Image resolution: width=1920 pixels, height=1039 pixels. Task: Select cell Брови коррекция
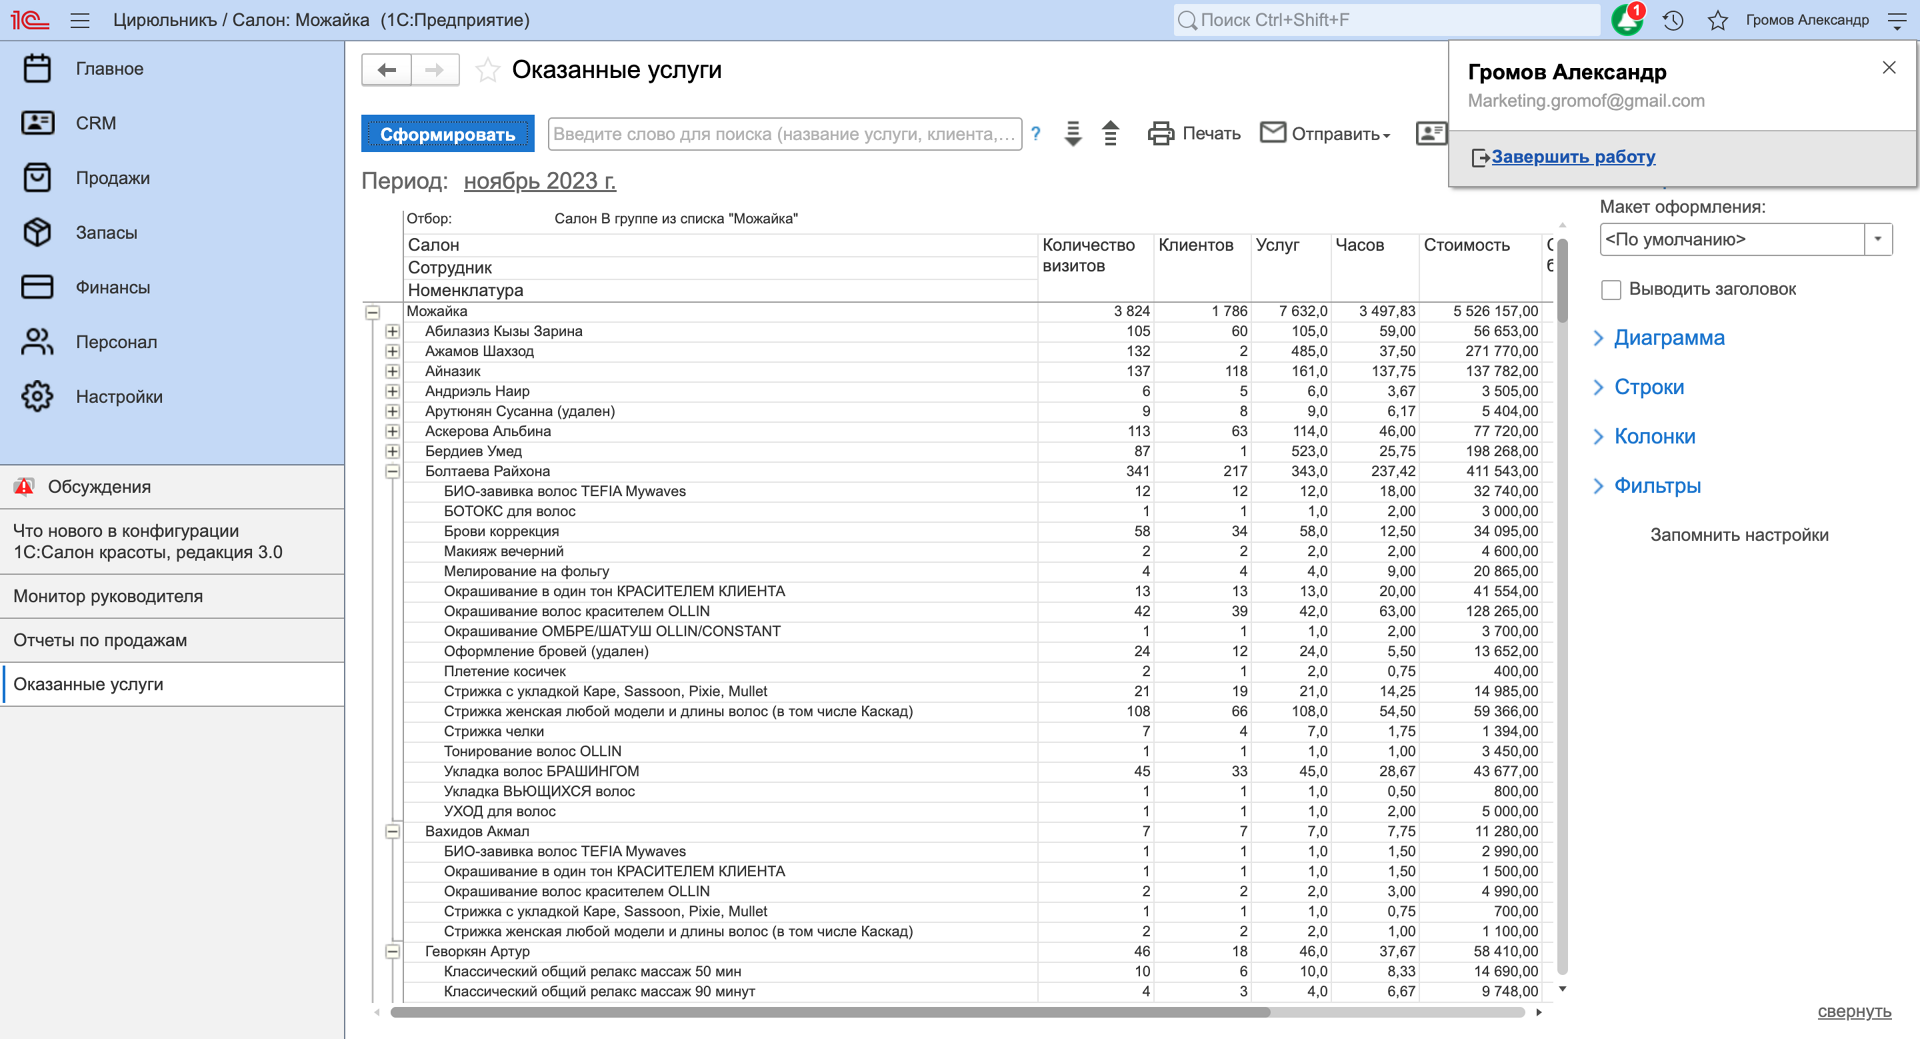coord(720,531)
